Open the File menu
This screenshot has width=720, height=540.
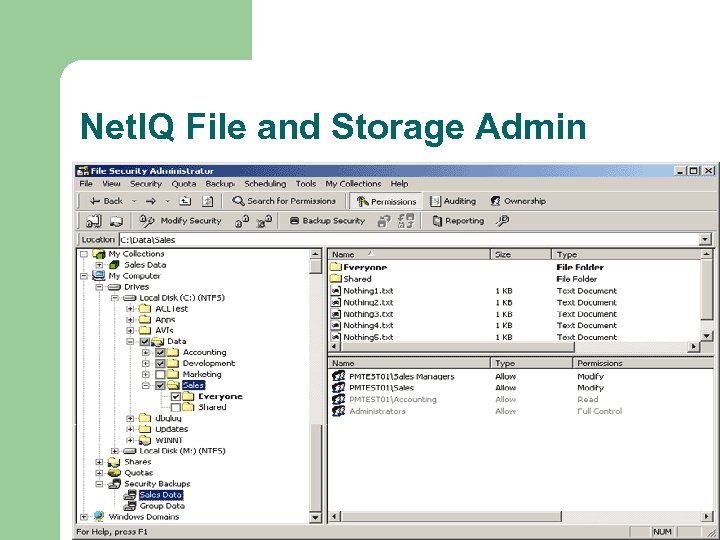click(86, 184)
